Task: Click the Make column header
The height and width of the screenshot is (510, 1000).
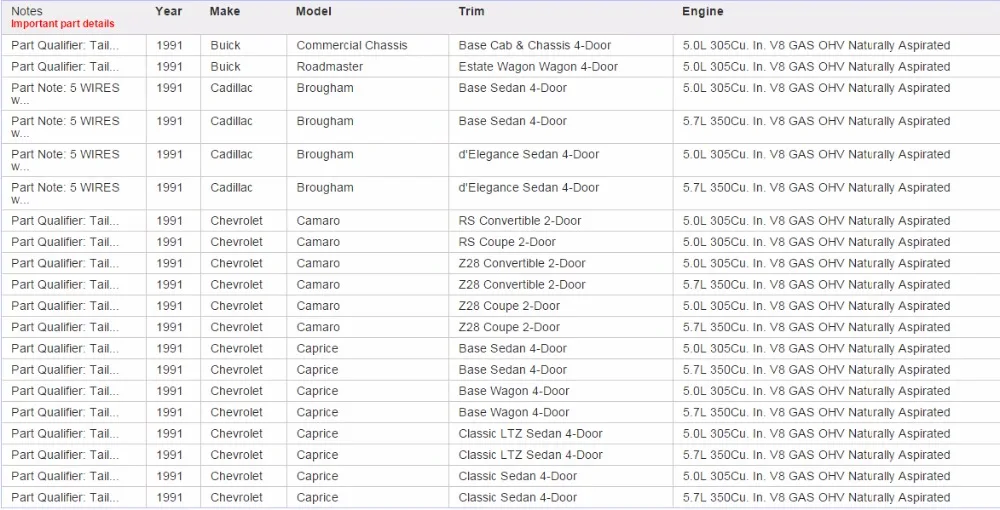Action: pyautogui.click(x=224, y=11)
